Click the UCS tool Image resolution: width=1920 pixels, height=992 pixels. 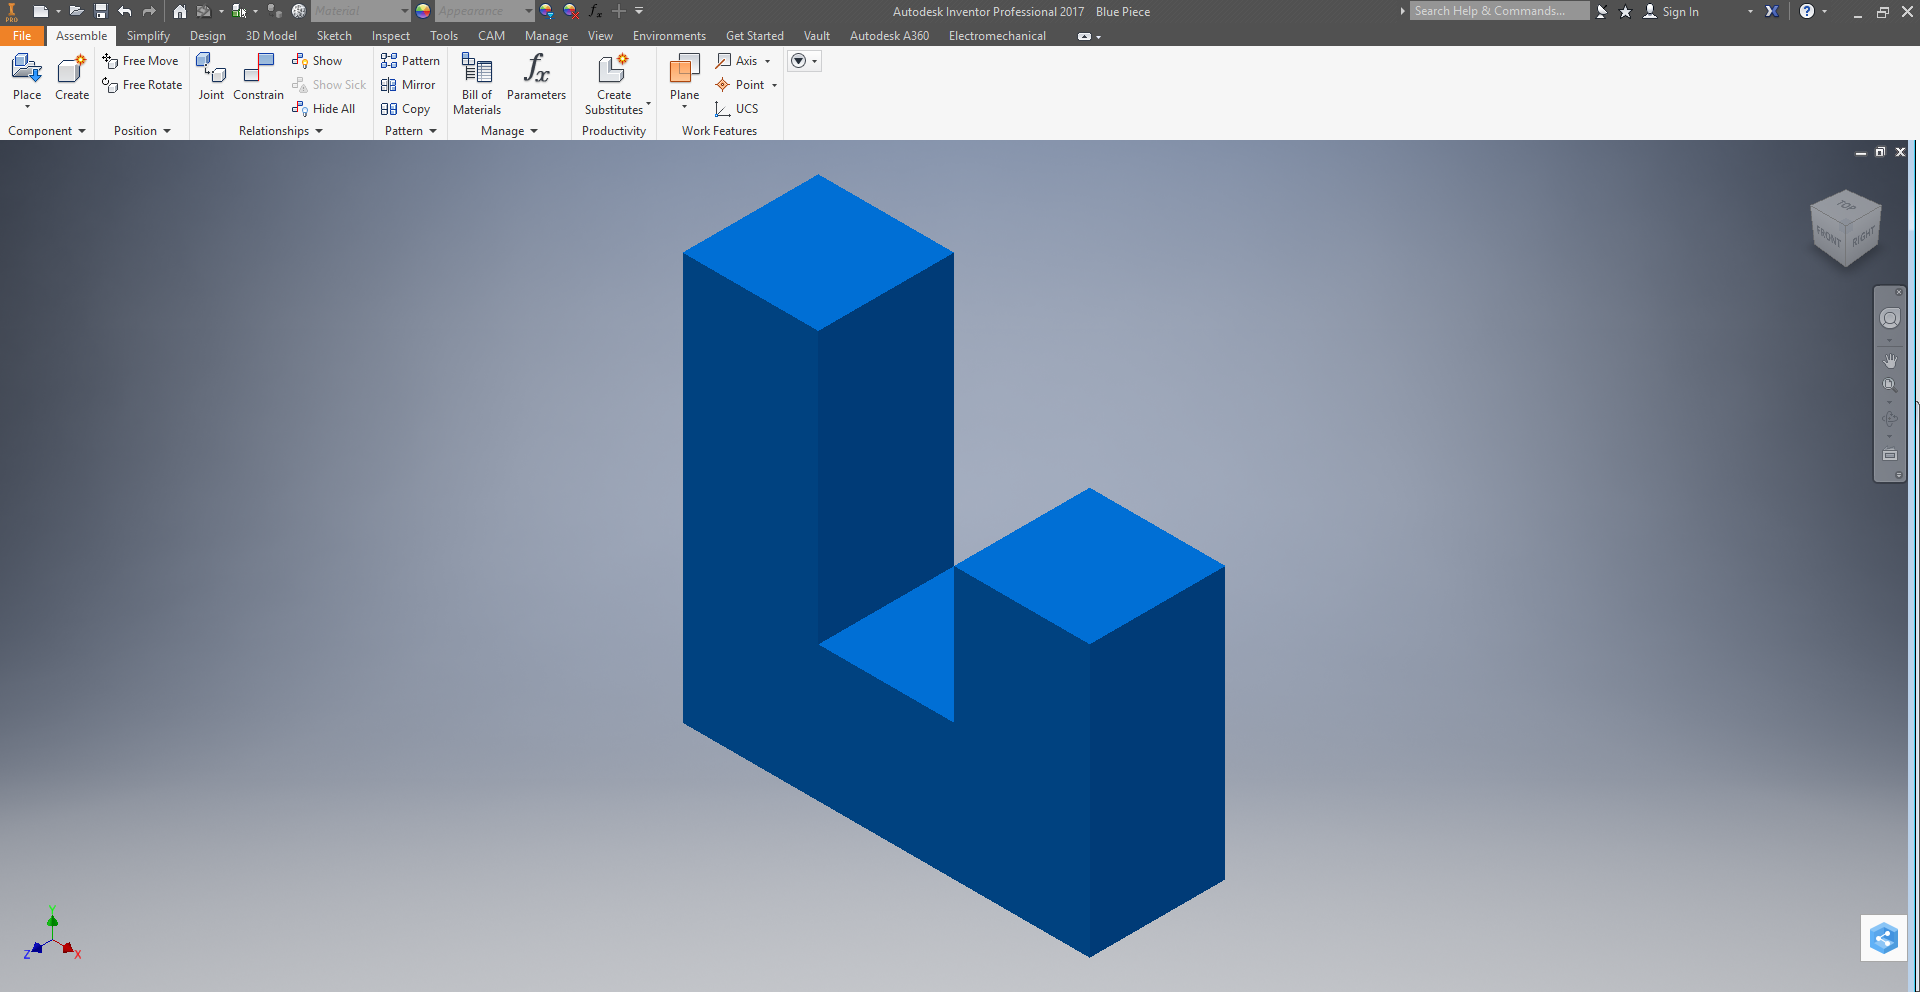pyautogui.click(x=737, y=109)
